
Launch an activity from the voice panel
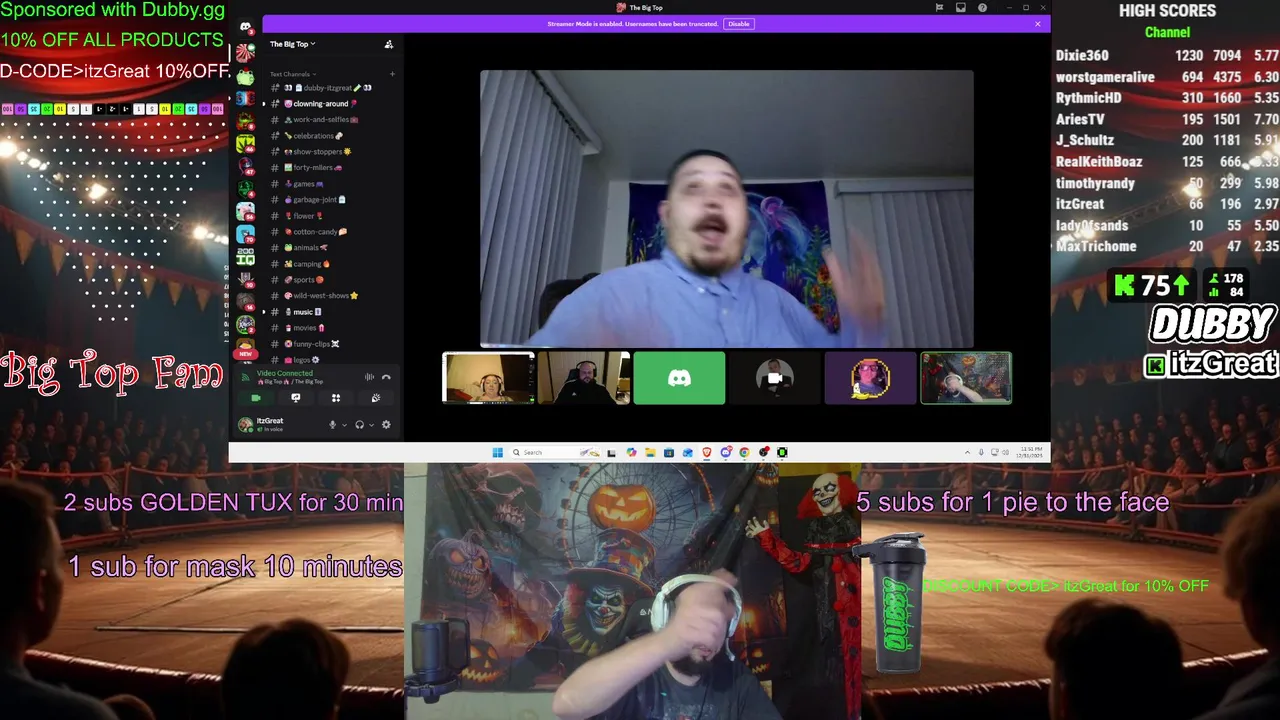pos(336,398)
